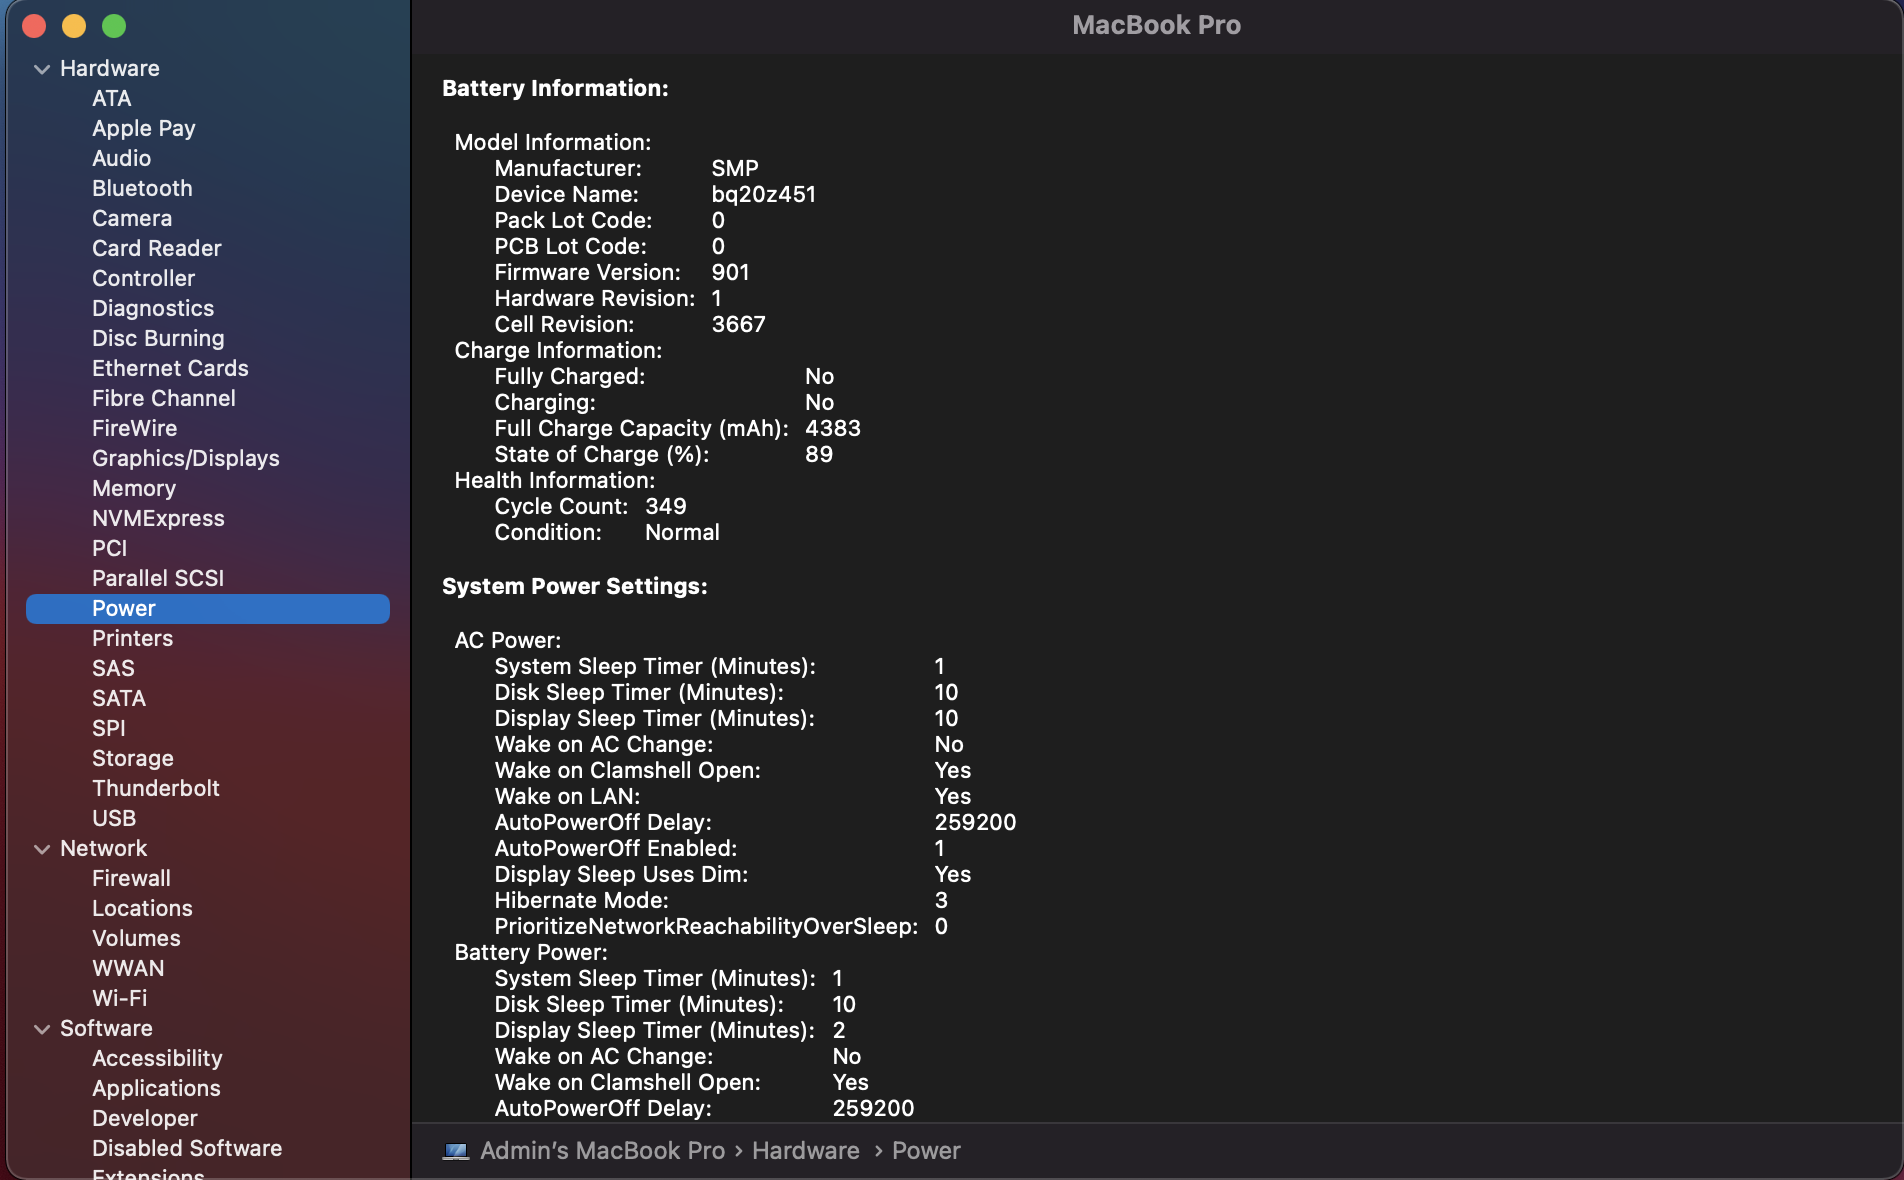1904x1180 pixels.
Task: Collapse the Hardware section chevron
Action: (42, 69)
